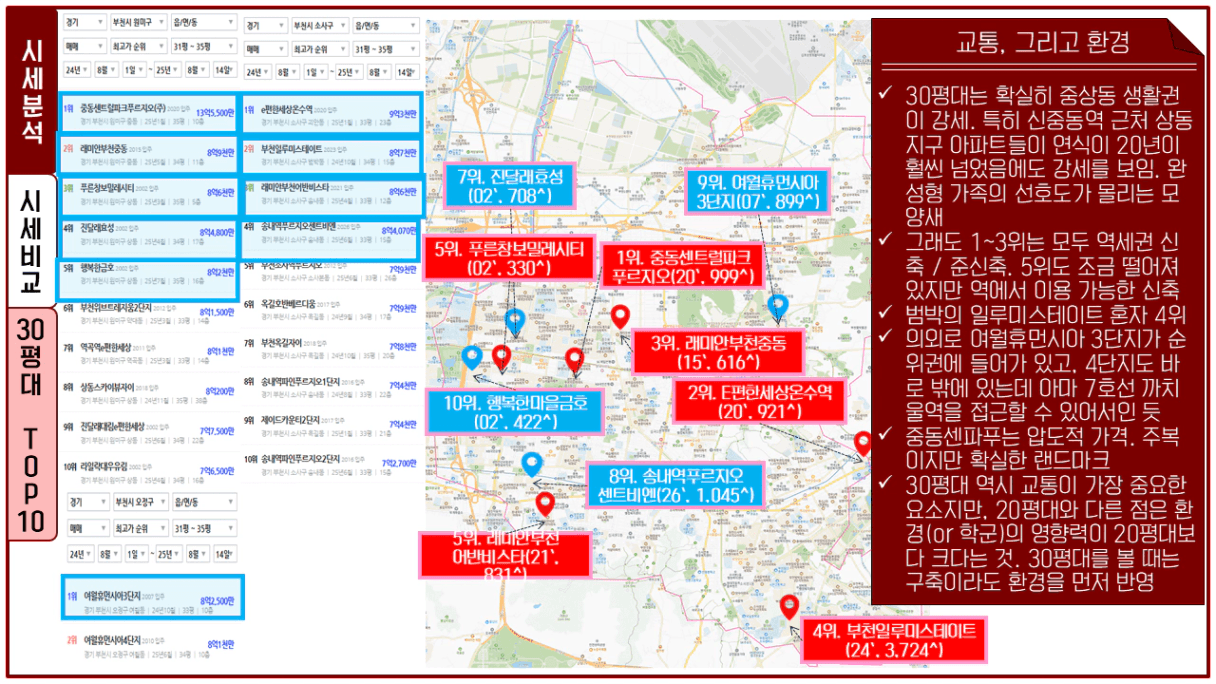Select the red map pin for 푸른창보밀레시티
Image resolution: width=1216 pixels, height=684 pixels.
coord(502,356)
